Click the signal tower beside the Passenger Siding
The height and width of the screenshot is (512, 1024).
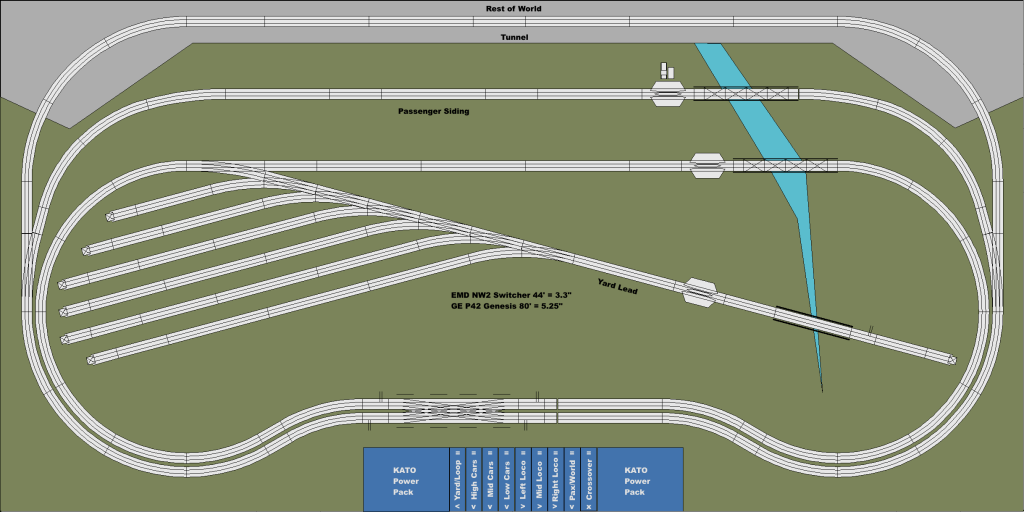click(667, 71)
